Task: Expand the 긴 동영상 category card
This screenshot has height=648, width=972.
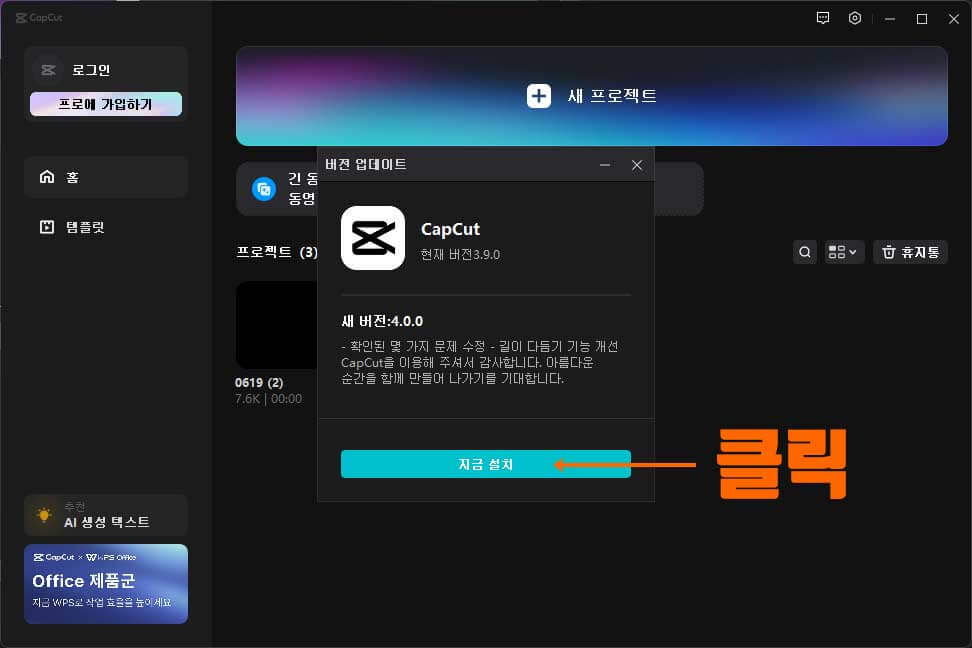Action: (x=281, y=188)
